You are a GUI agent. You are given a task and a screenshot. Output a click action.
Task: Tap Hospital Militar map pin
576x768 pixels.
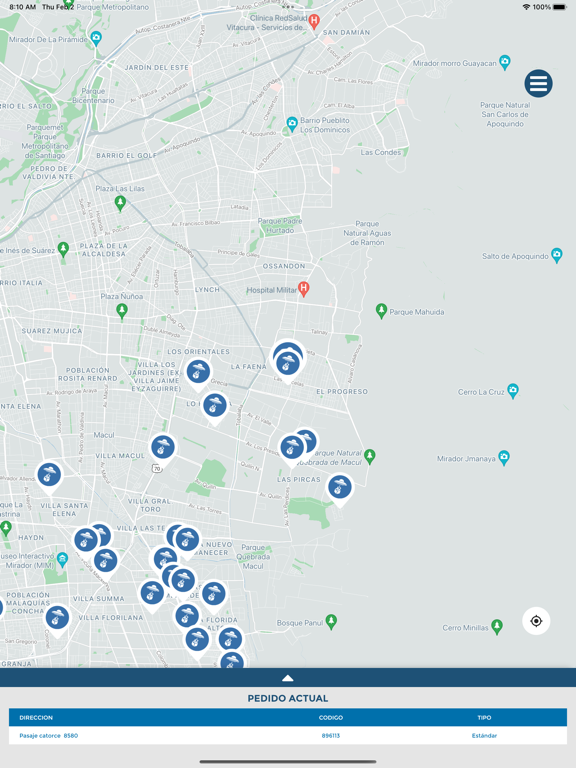click(x=304, y=289)
